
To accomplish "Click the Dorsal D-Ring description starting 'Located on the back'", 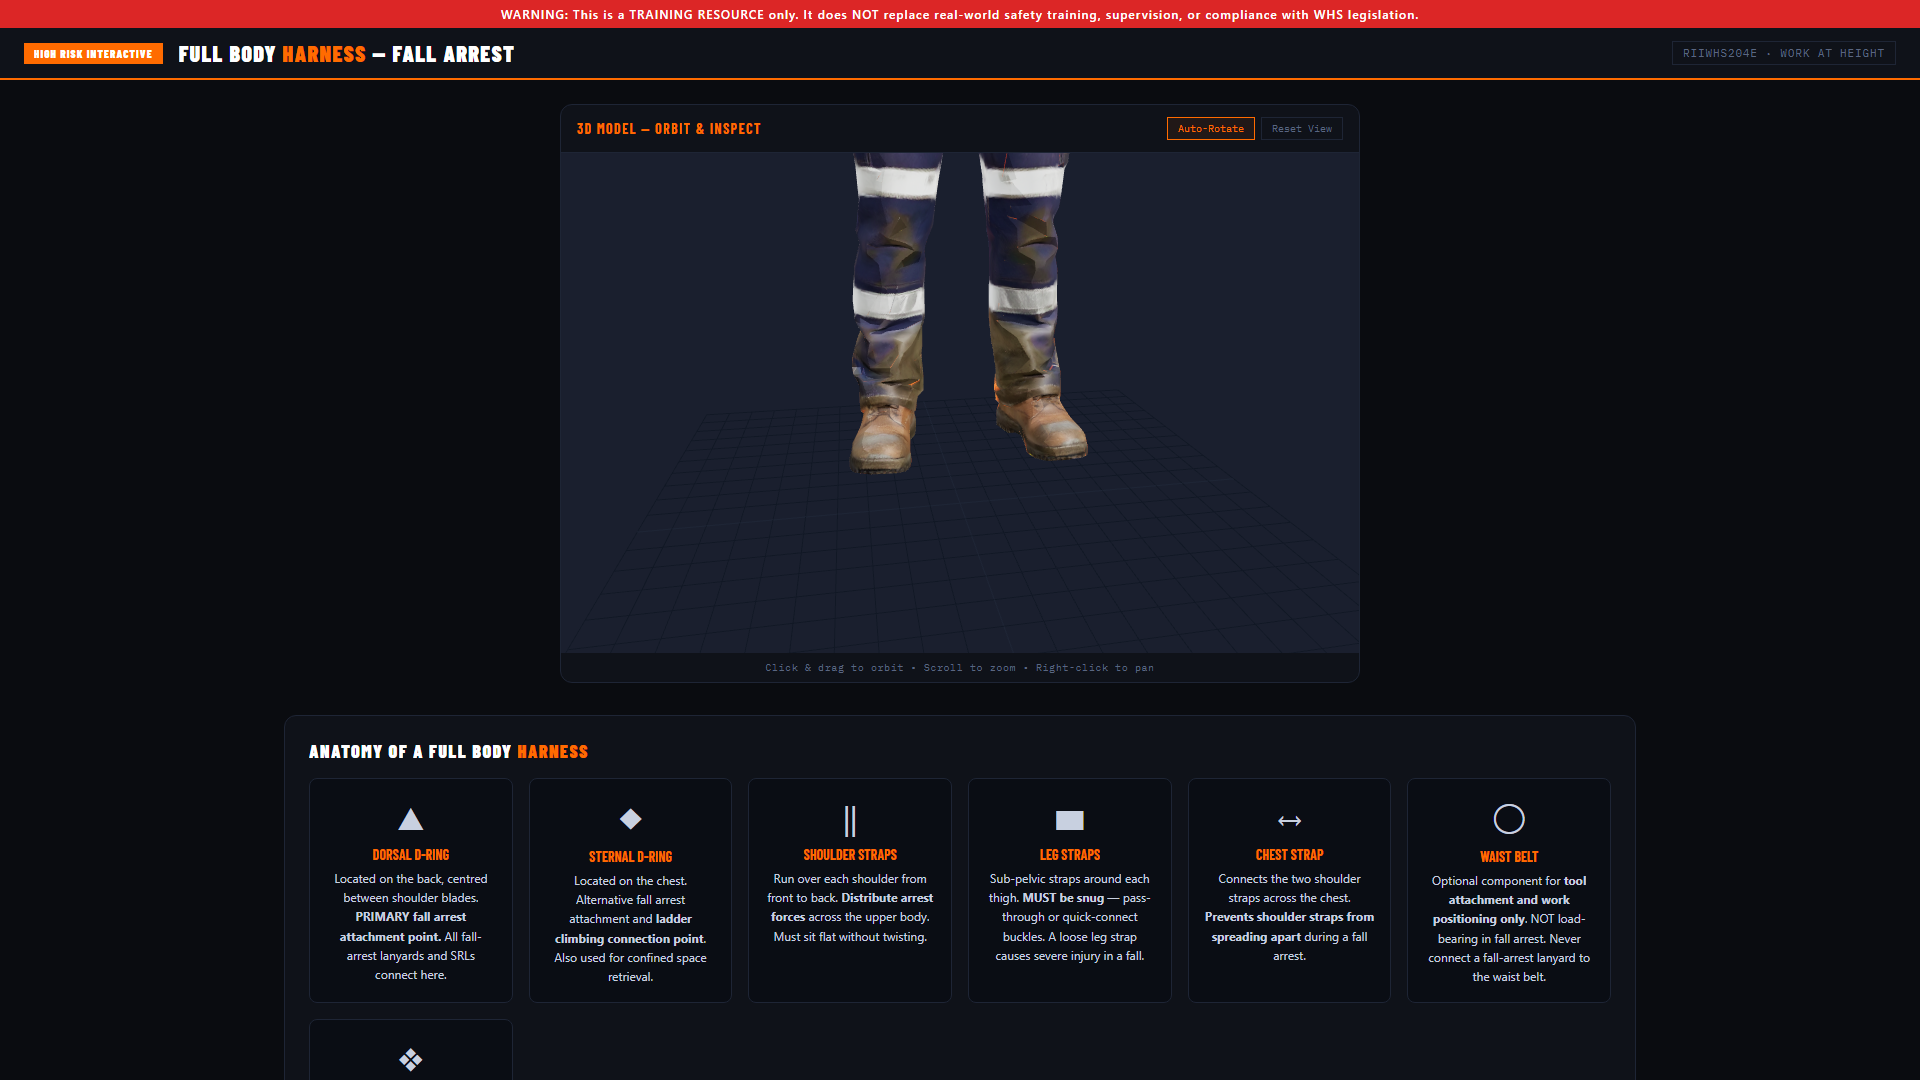I will [x=410, y=927].
